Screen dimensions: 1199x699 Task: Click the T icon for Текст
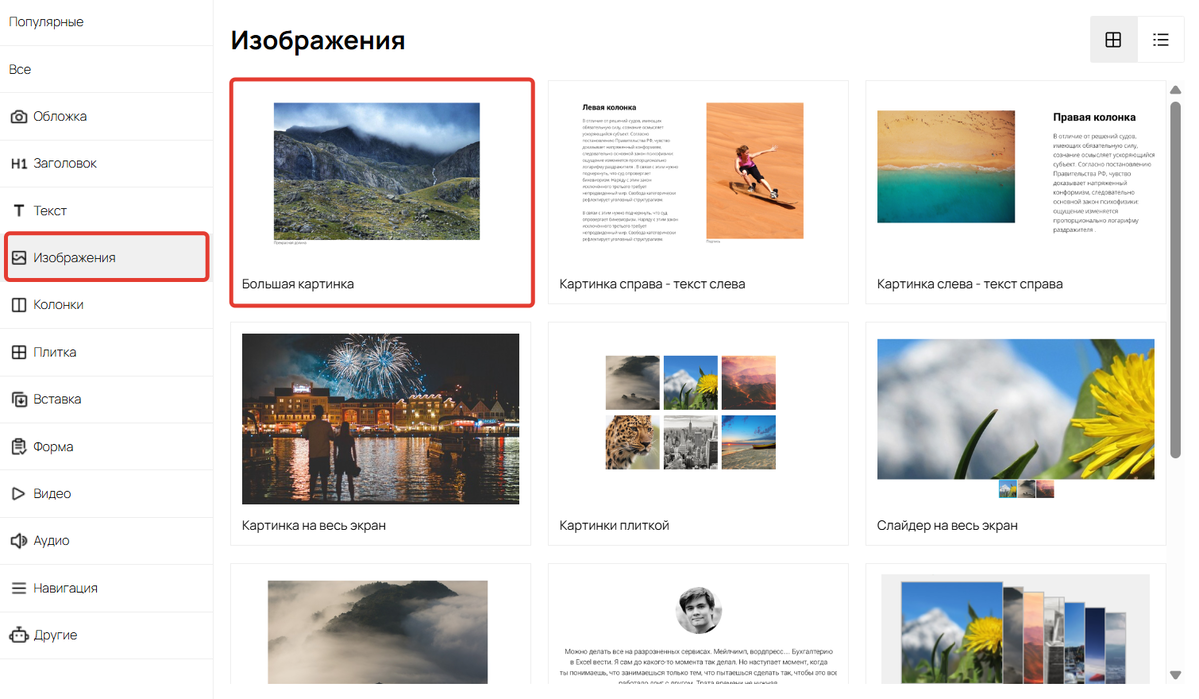[x=19, y=210]
